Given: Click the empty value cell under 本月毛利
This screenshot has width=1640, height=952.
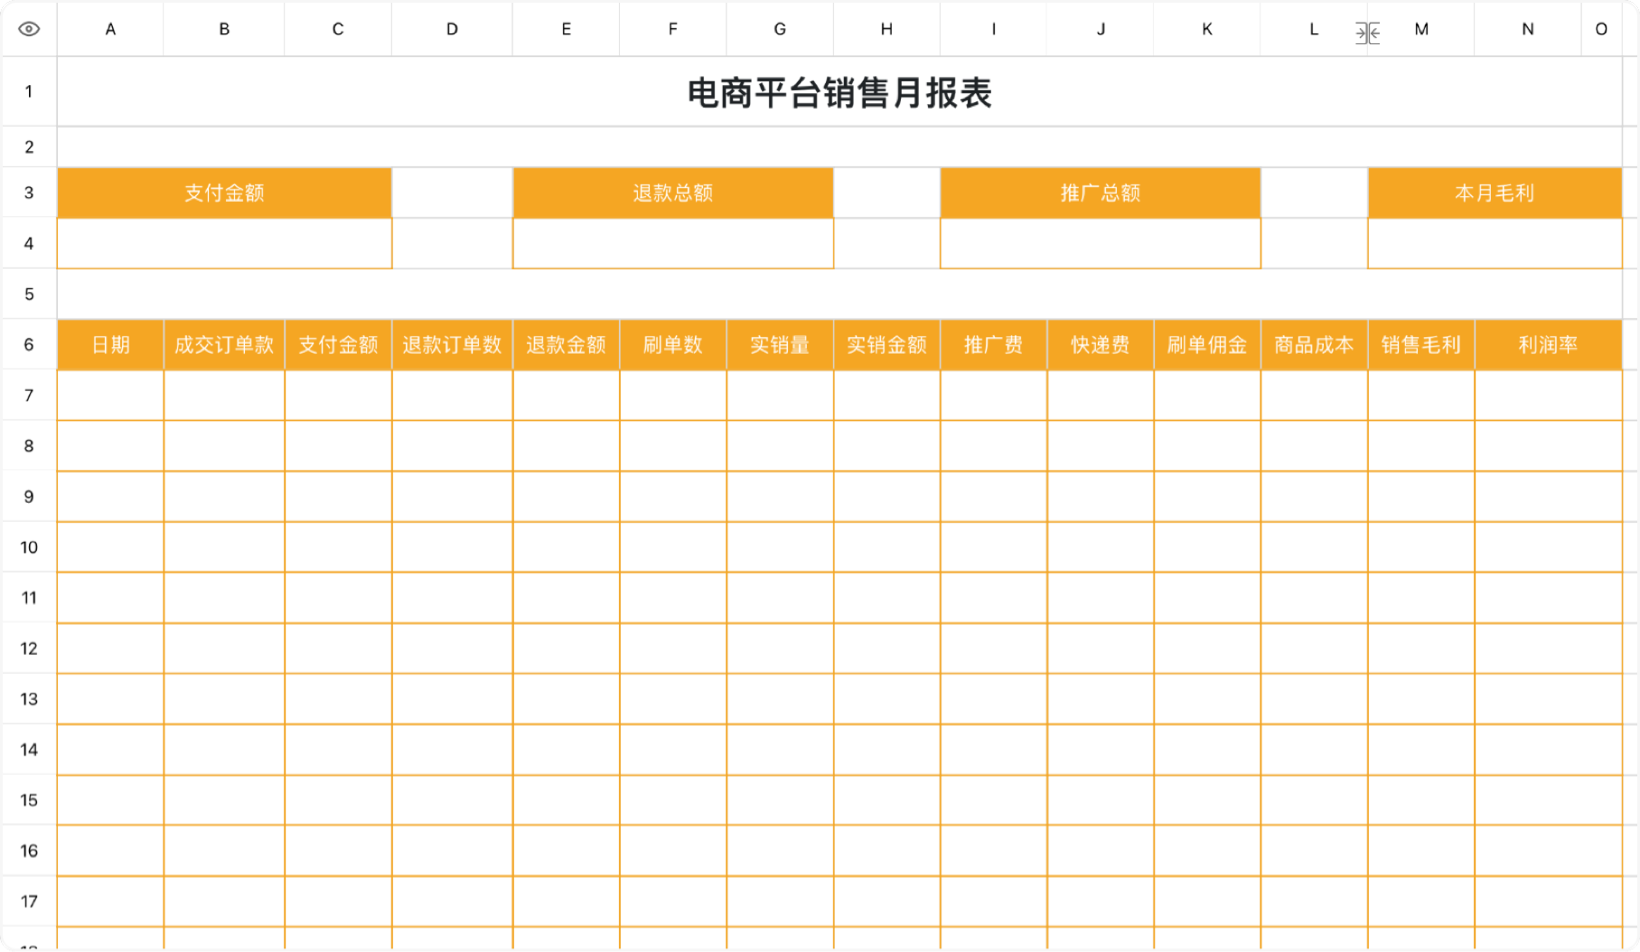Looking at the screenshot, I should pos(1495,243).
